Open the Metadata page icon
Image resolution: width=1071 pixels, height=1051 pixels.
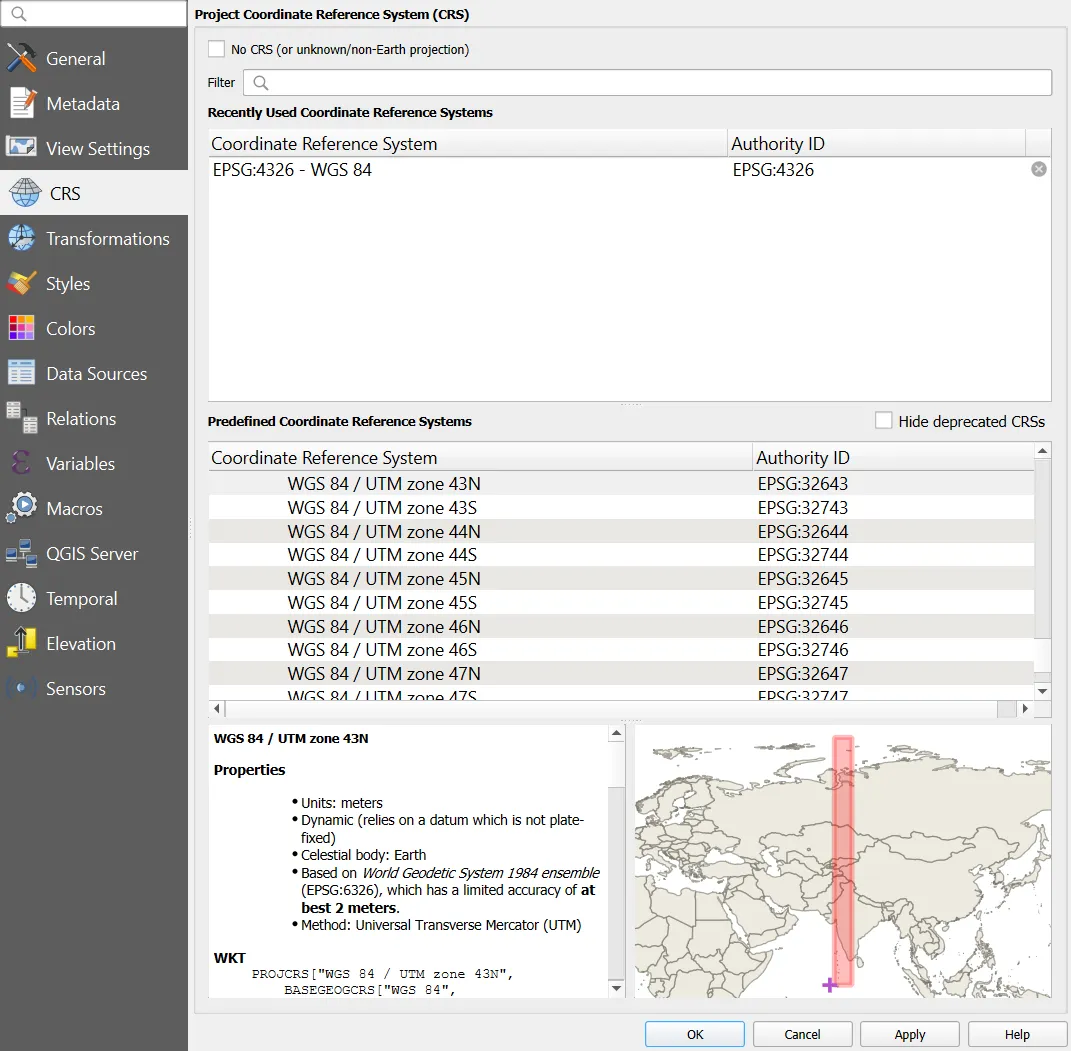pyautogui.click(x=23, y=103)
